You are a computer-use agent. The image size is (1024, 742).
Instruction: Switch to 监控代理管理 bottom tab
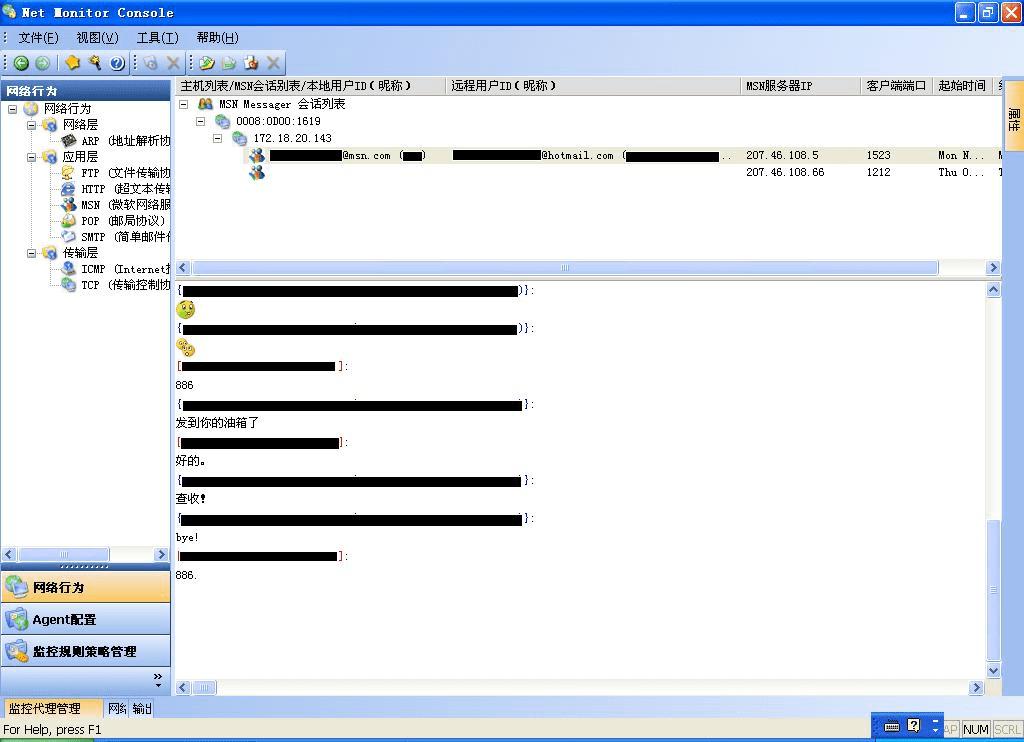52,708
